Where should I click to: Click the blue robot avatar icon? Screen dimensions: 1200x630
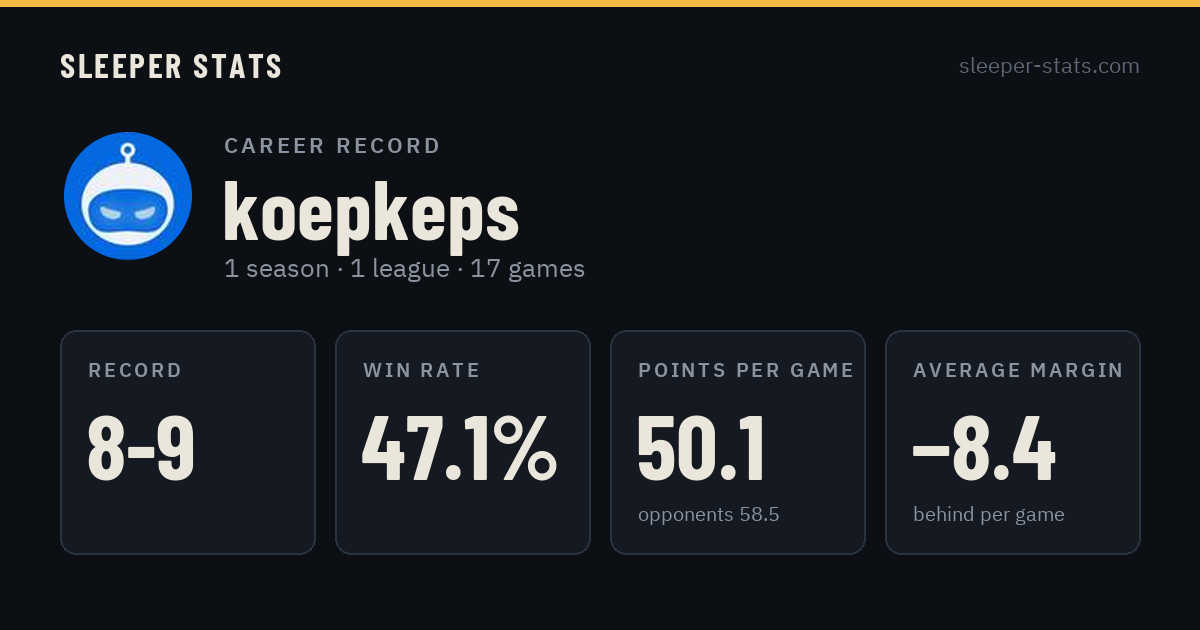pyautogui.click(x=128, y=196)
